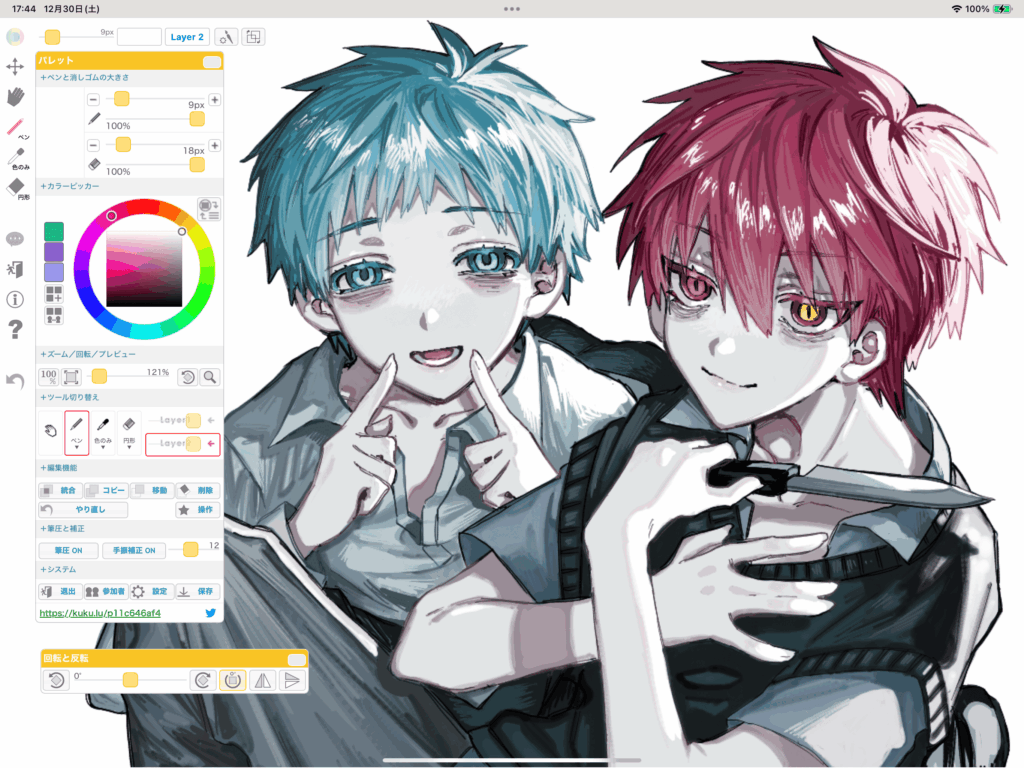
Task: Select the move/pan arrows tool in left sidebar
Action: [x=15, y=67]
